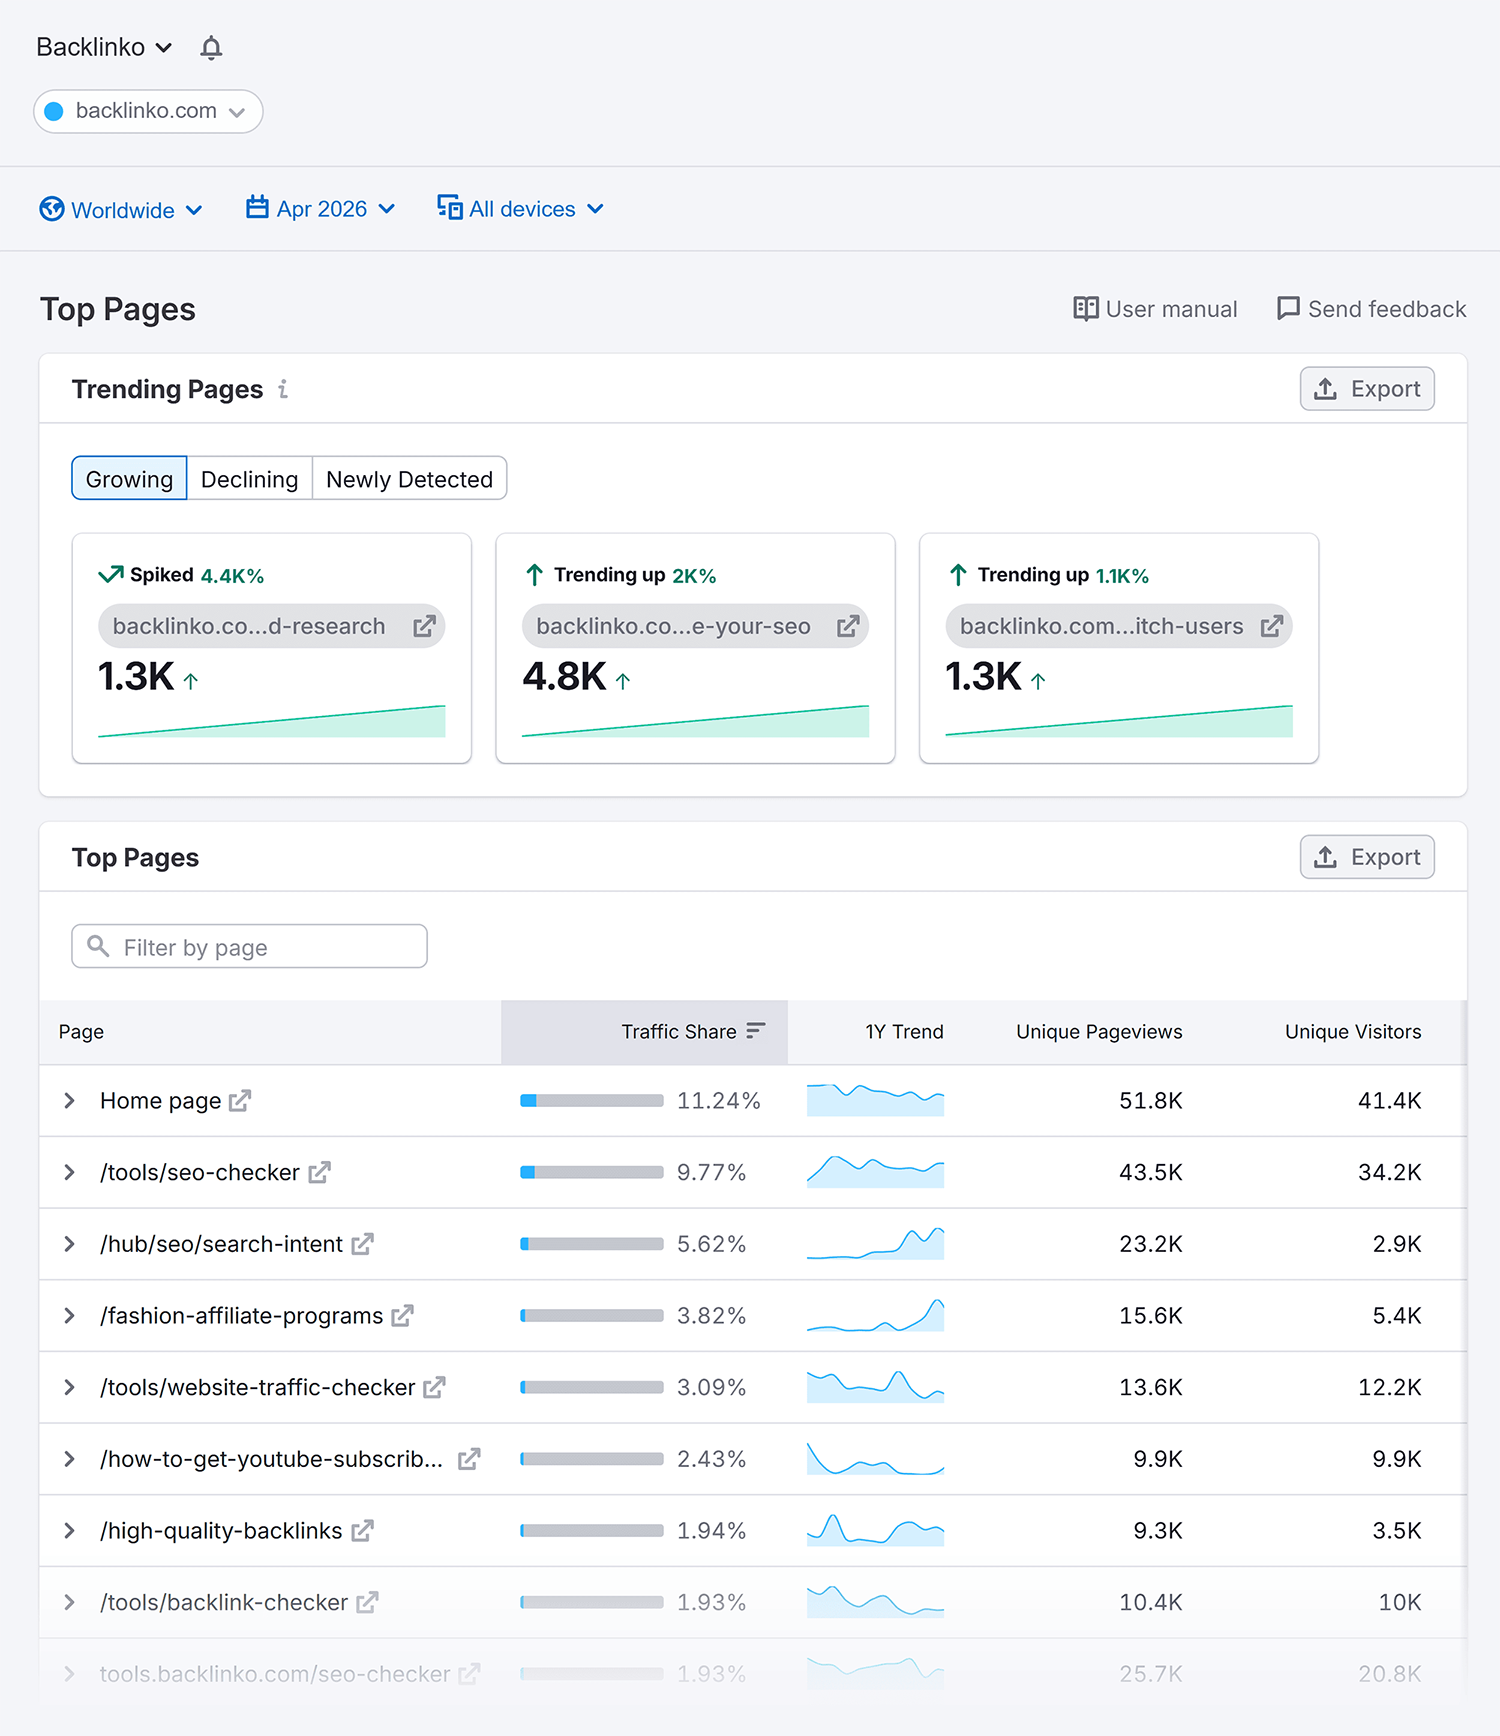Export the Top Pages table

click(x=1367, y=857)
